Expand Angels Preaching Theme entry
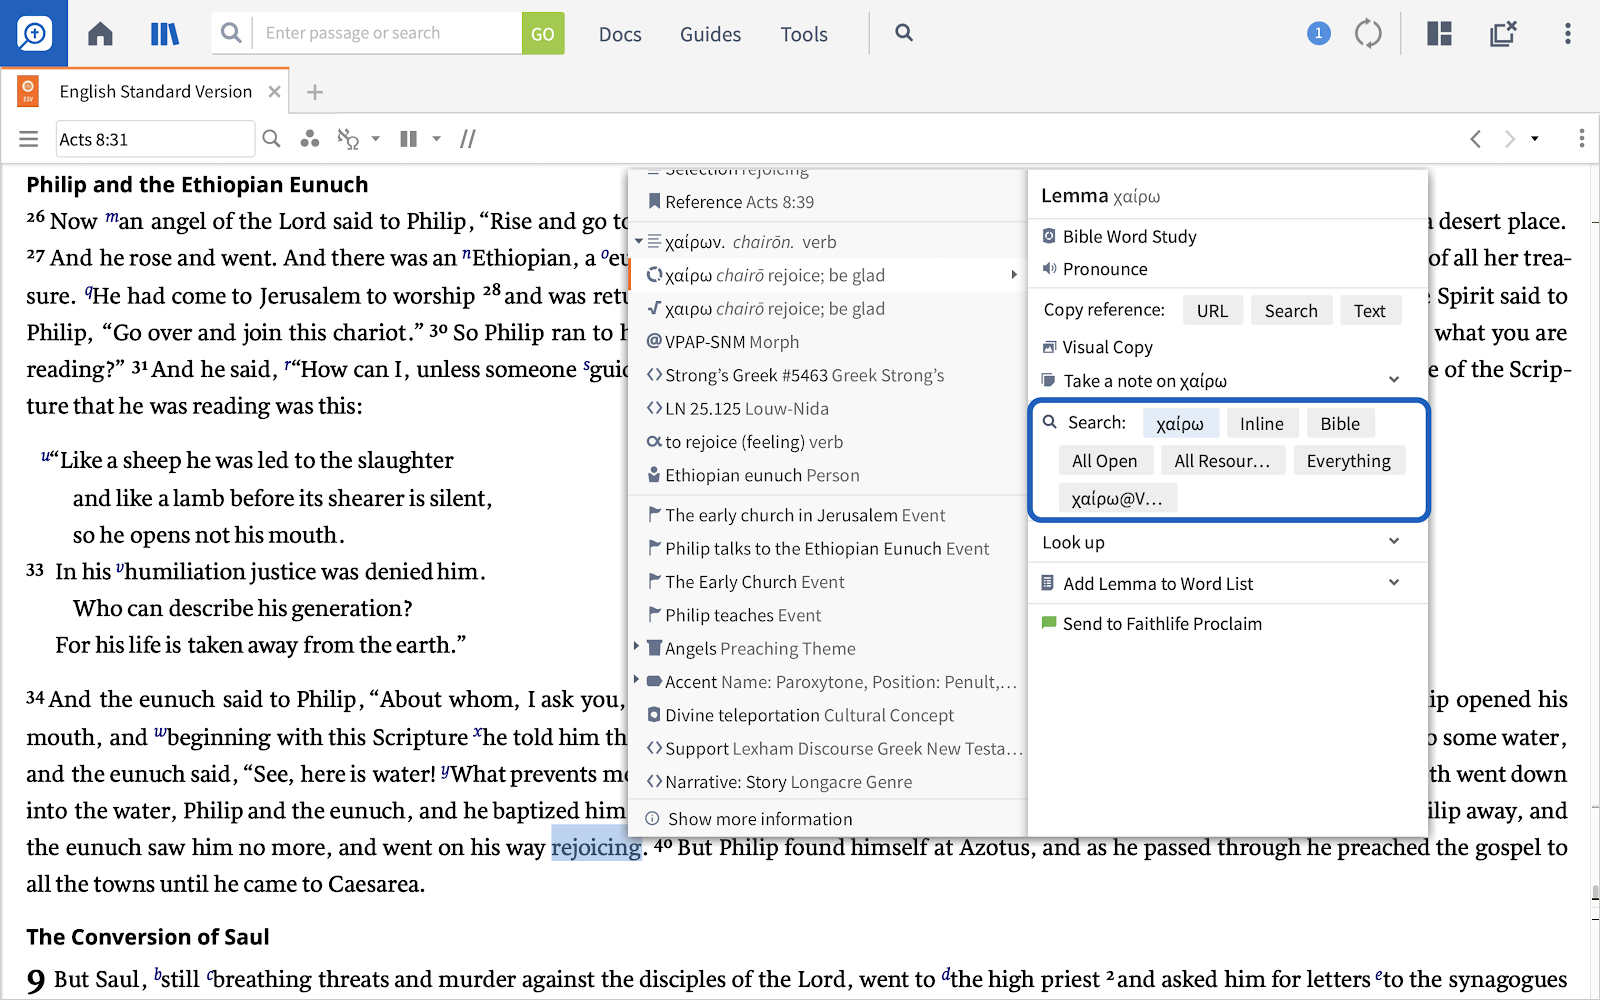Screen dimensions: 1600x1000 point(637,647)
